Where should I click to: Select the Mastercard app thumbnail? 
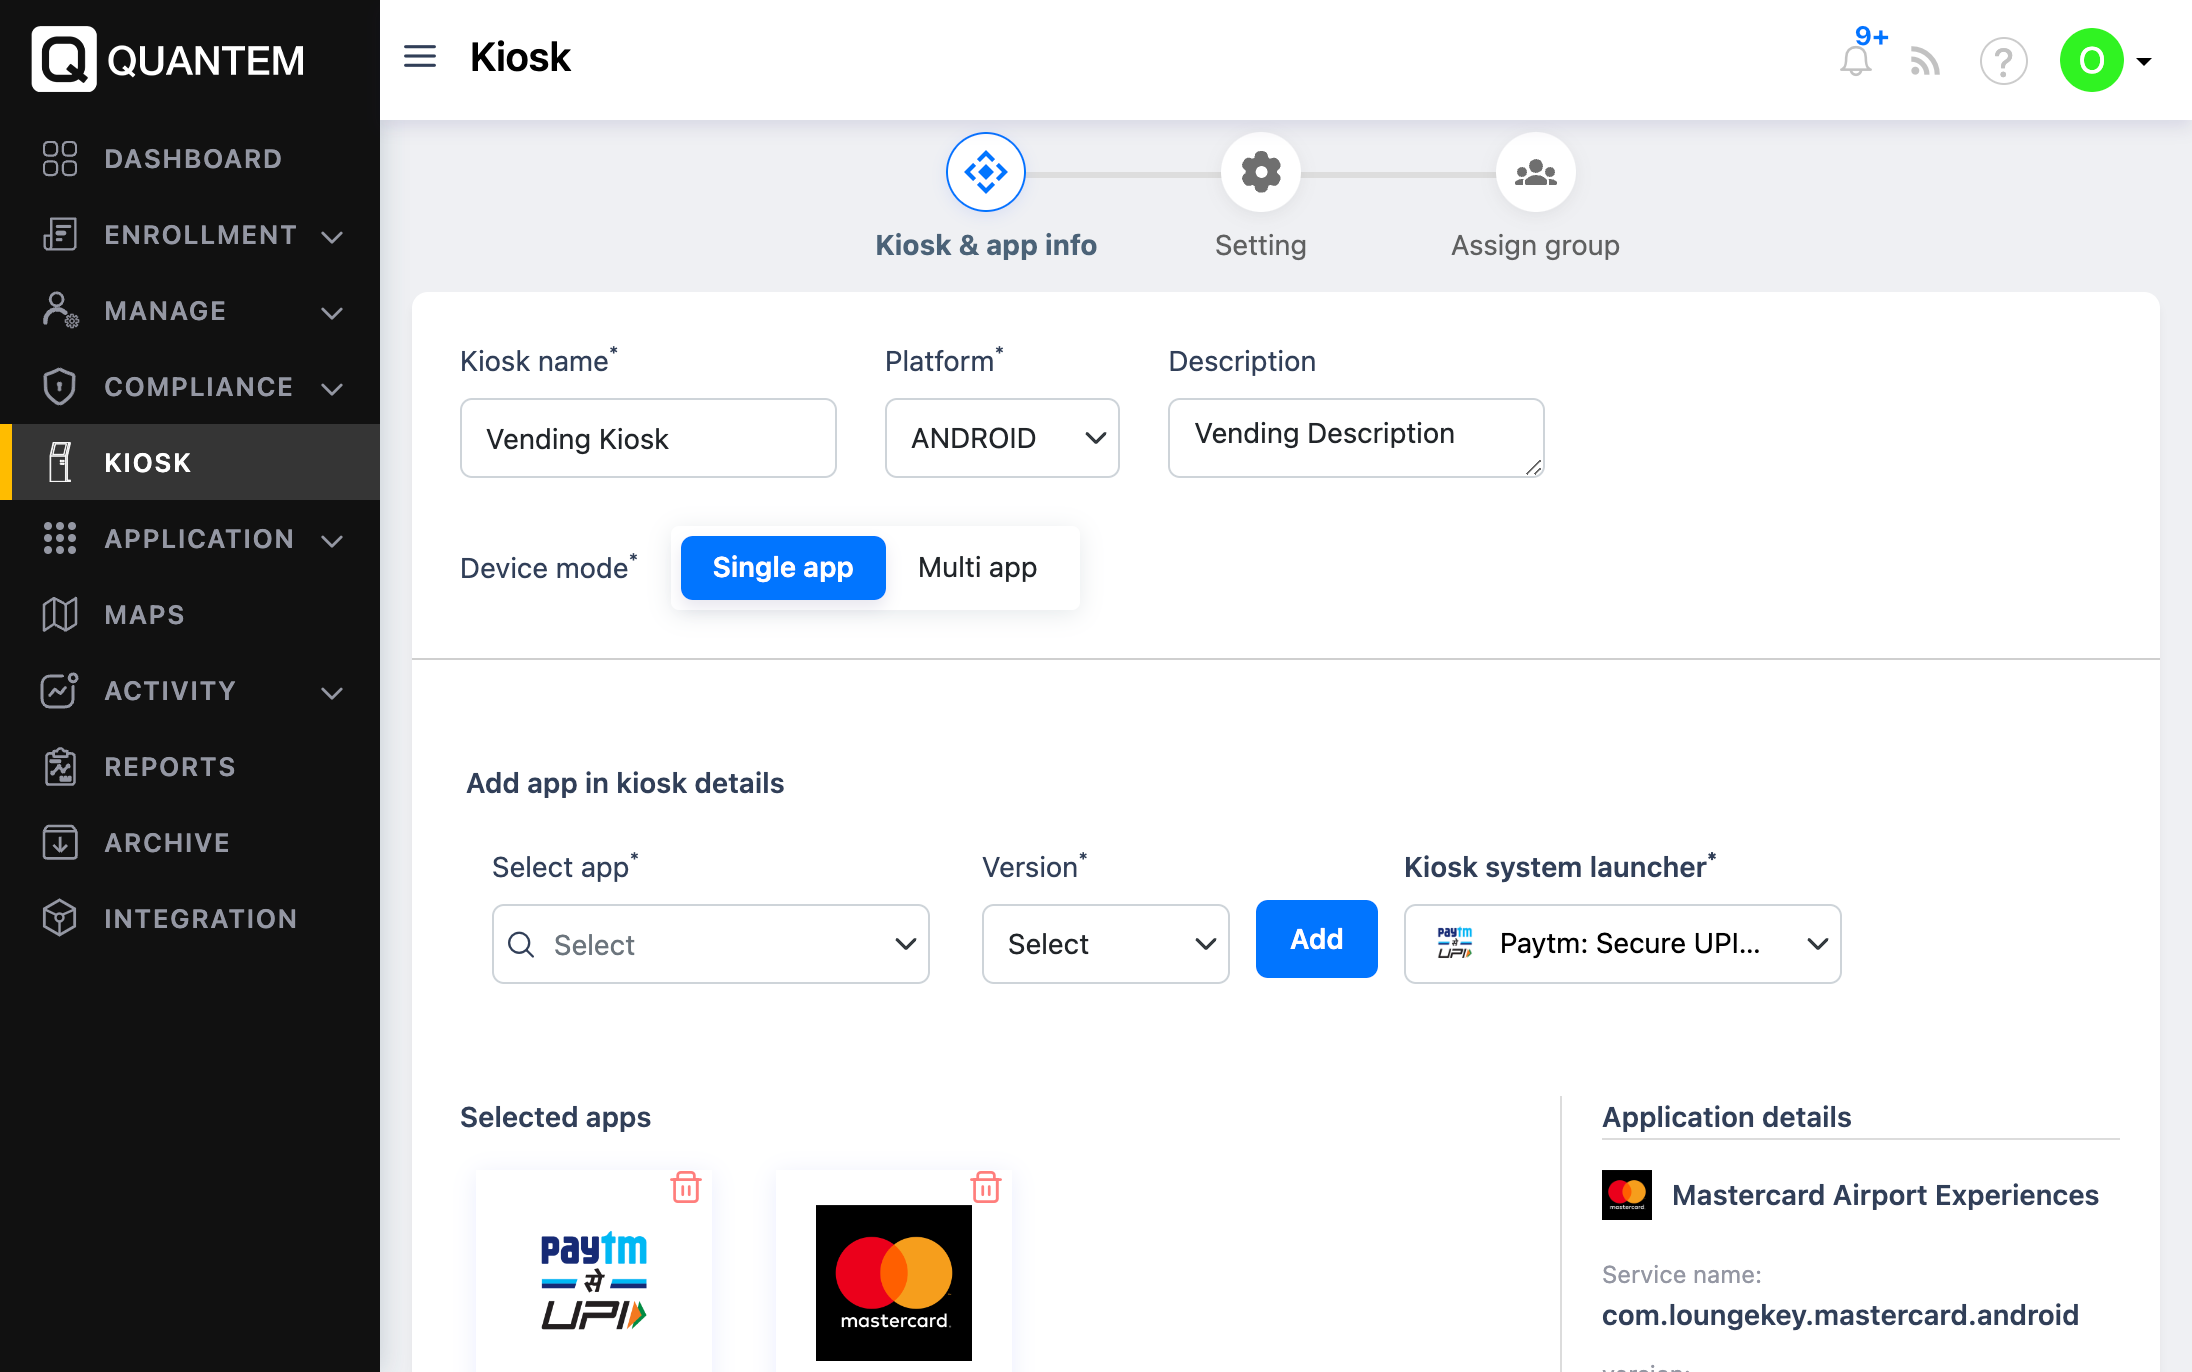pos(893,1282)
